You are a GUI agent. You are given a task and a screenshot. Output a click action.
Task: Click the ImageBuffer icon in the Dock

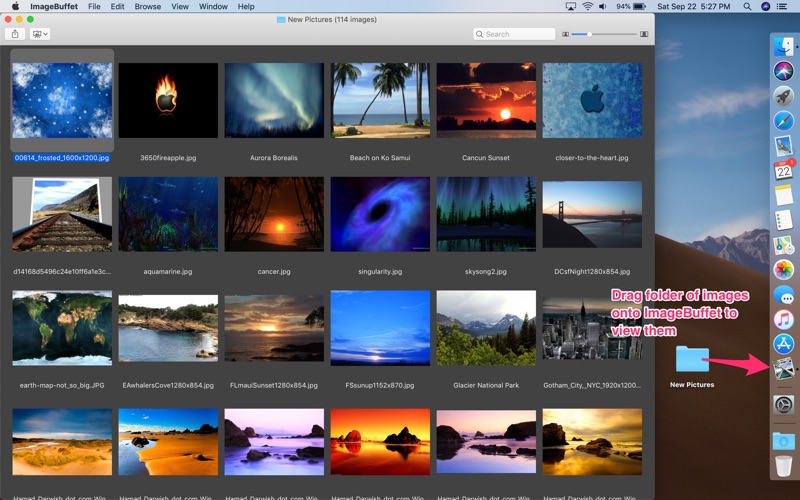point(784,368)
